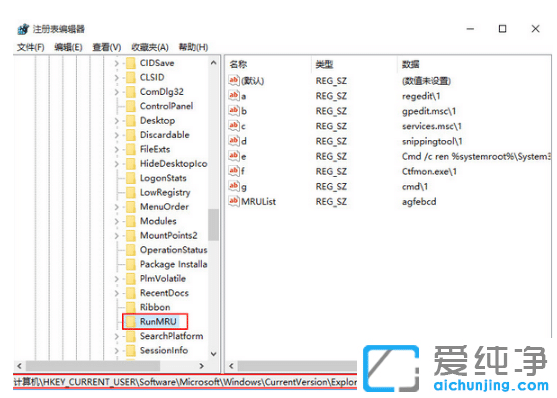Click the LowRegistry folder icon

131,192
